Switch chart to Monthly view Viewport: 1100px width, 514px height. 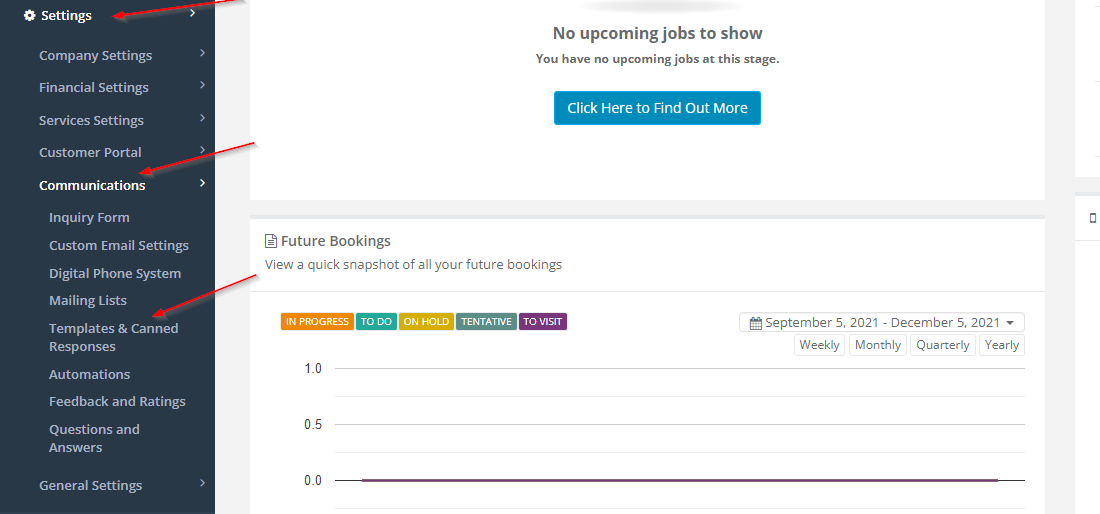[878, 345]
